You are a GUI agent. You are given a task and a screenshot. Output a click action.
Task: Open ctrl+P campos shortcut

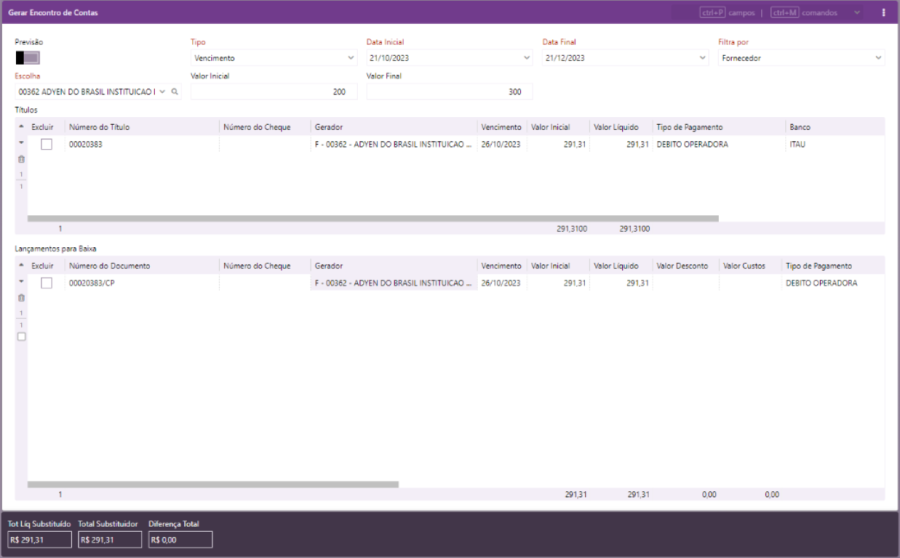(x=727, y=13)
